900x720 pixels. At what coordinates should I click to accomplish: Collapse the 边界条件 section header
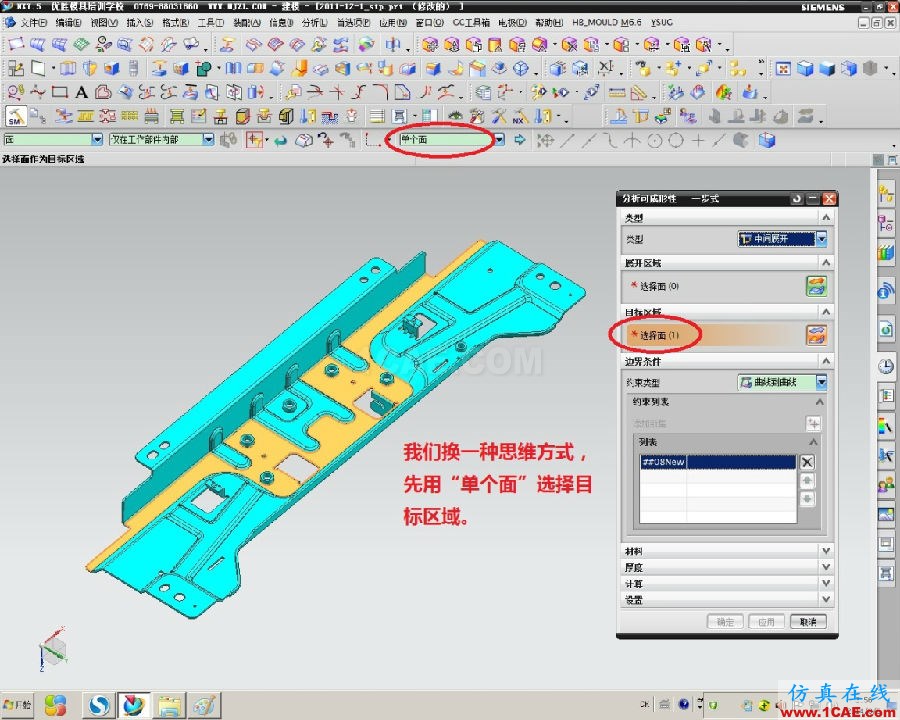coord(726,361)
